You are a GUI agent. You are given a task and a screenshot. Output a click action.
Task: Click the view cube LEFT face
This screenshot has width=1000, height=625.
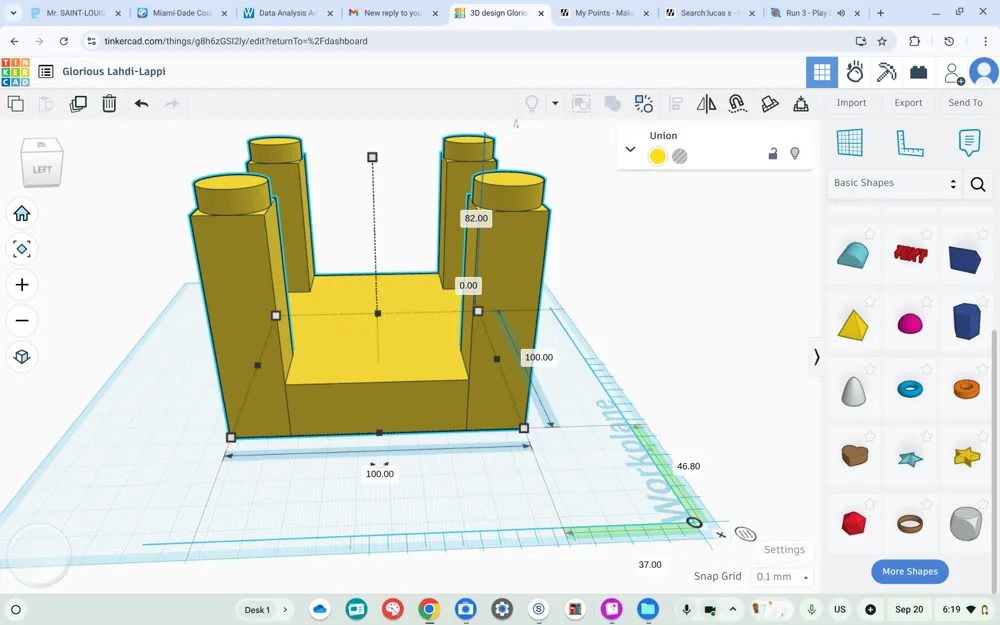pyautogui.click(x=42, y=170)
